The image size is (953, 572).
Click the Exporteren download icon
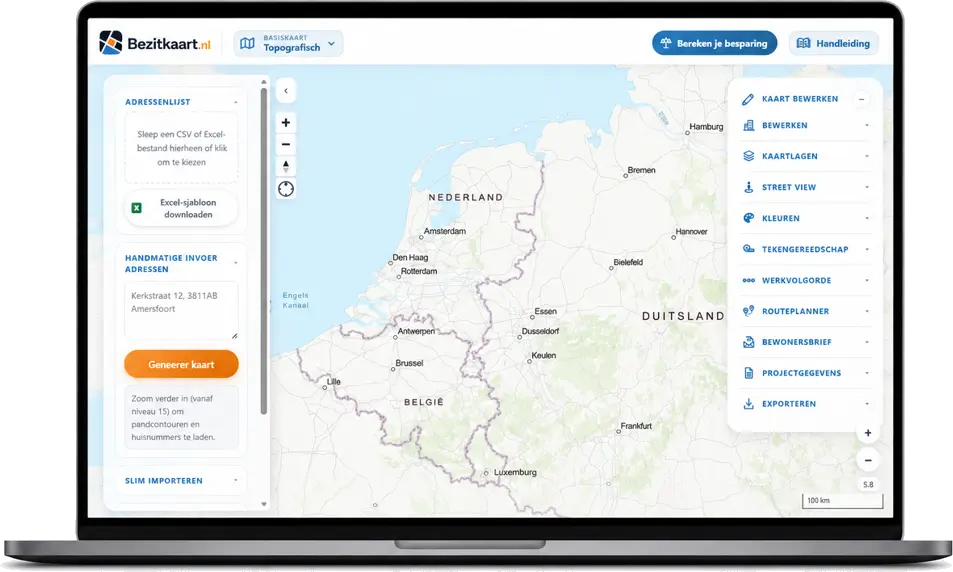point(749,404)
